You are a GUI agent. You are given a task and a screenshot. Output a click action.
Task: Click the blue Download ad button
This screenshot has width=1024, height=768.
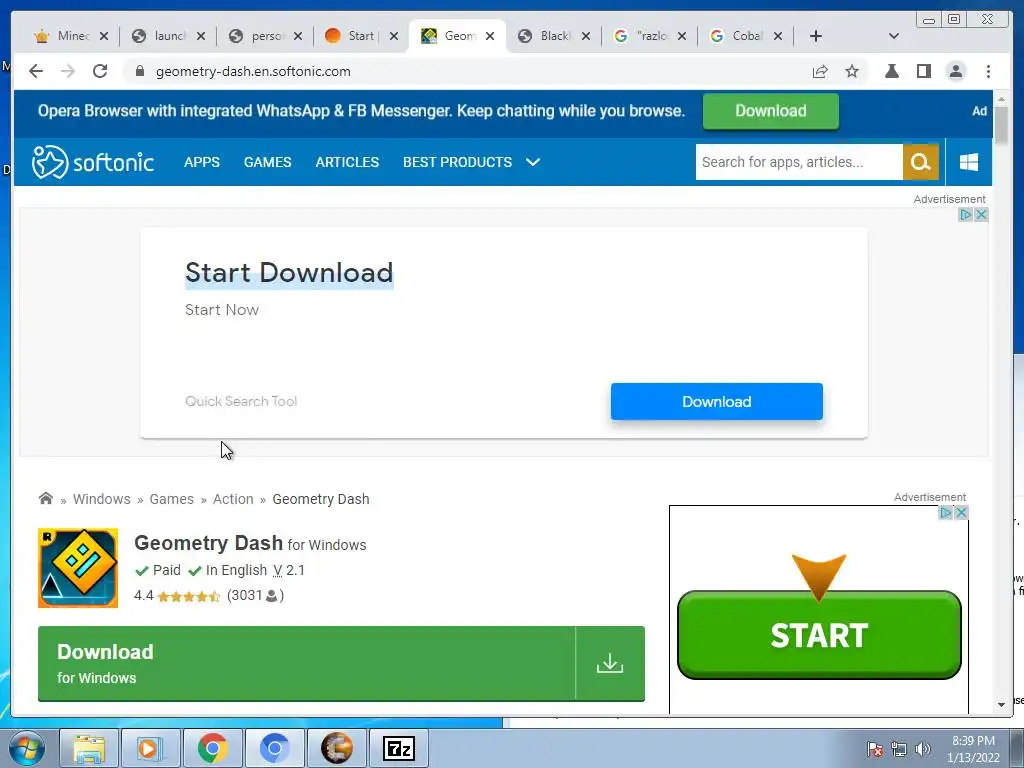[716, 402]
